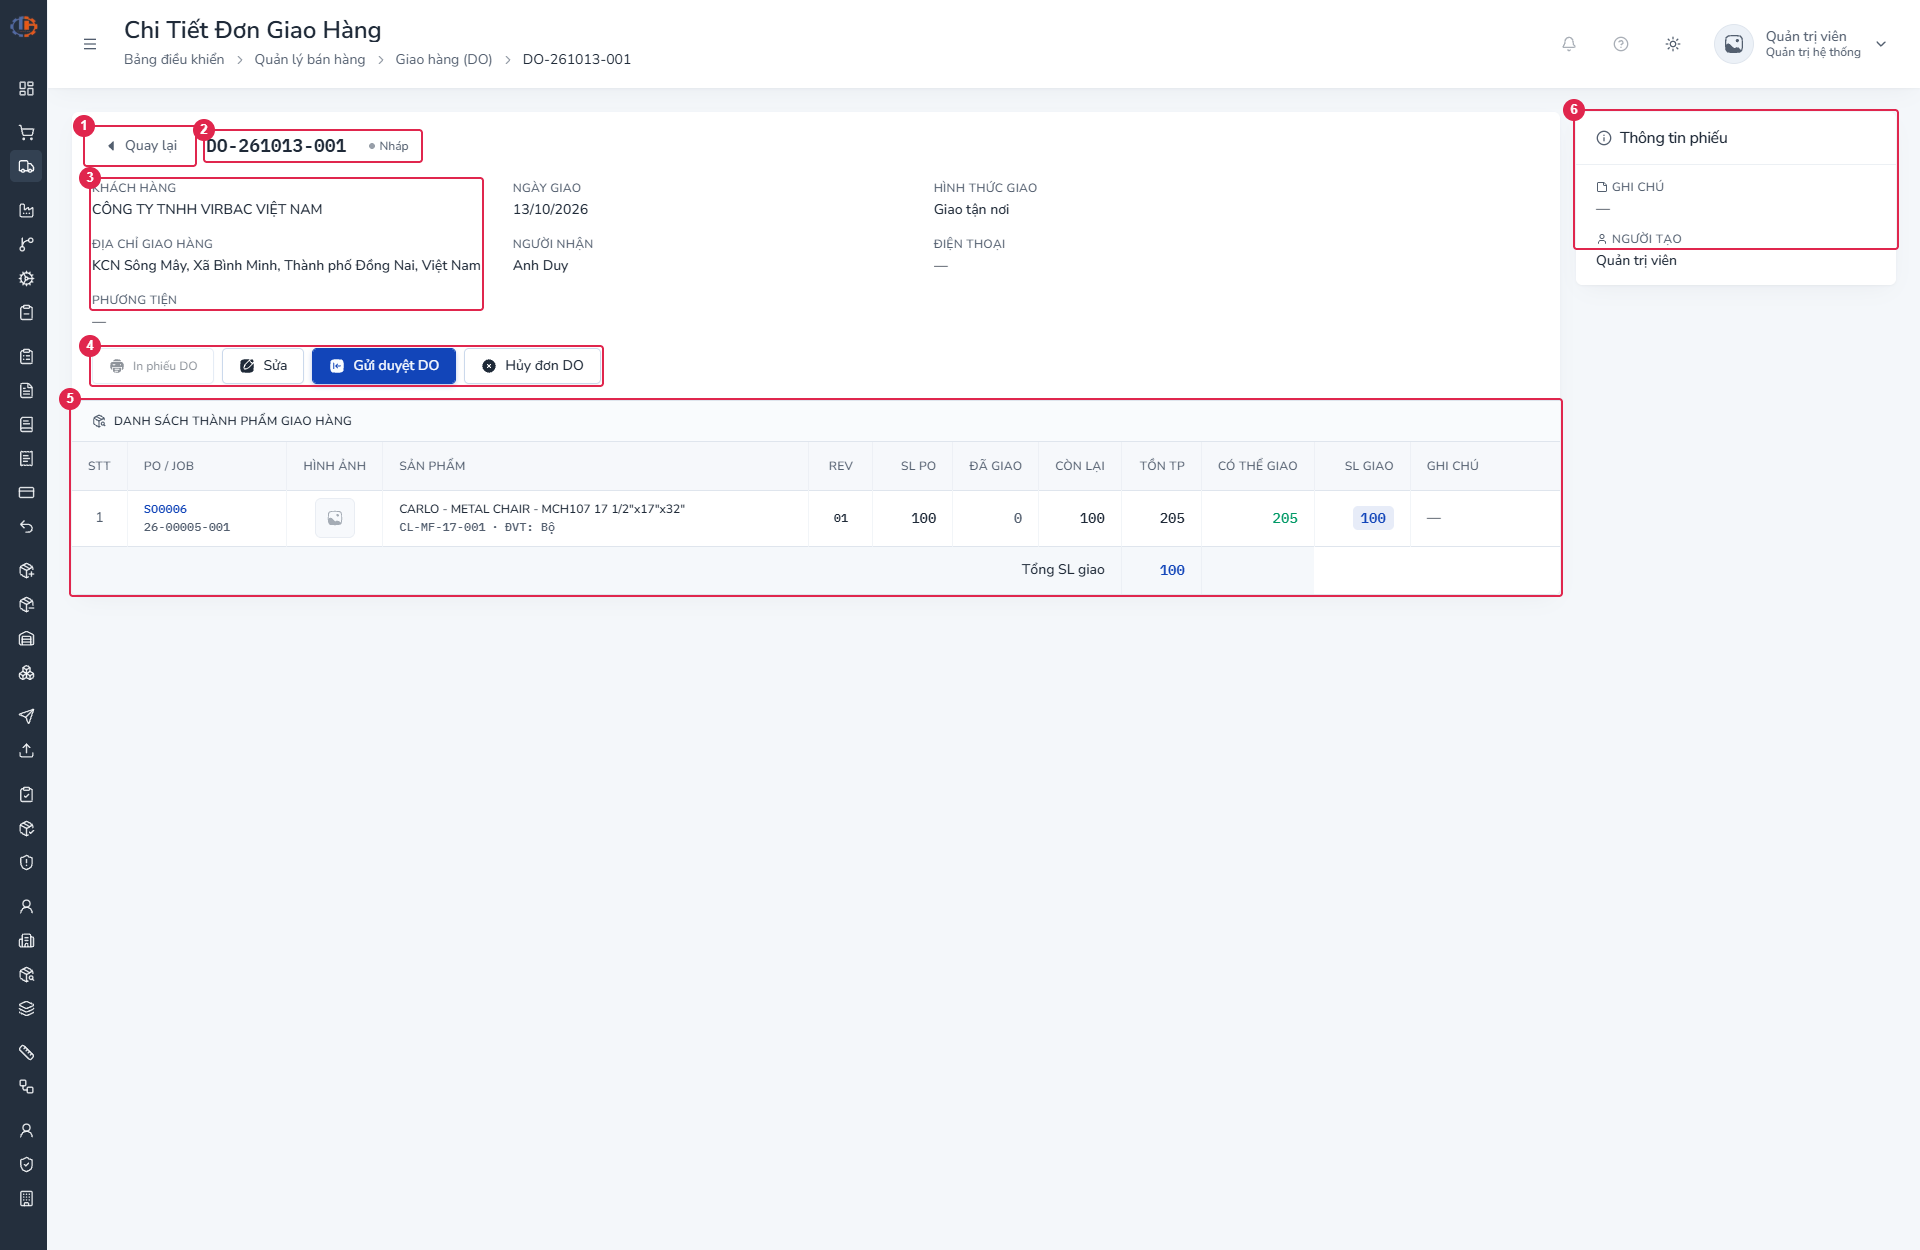This screenshot has width=1920, height=1250.
Task: Click Hủy đơn DO button
Action: pos(532,366)
